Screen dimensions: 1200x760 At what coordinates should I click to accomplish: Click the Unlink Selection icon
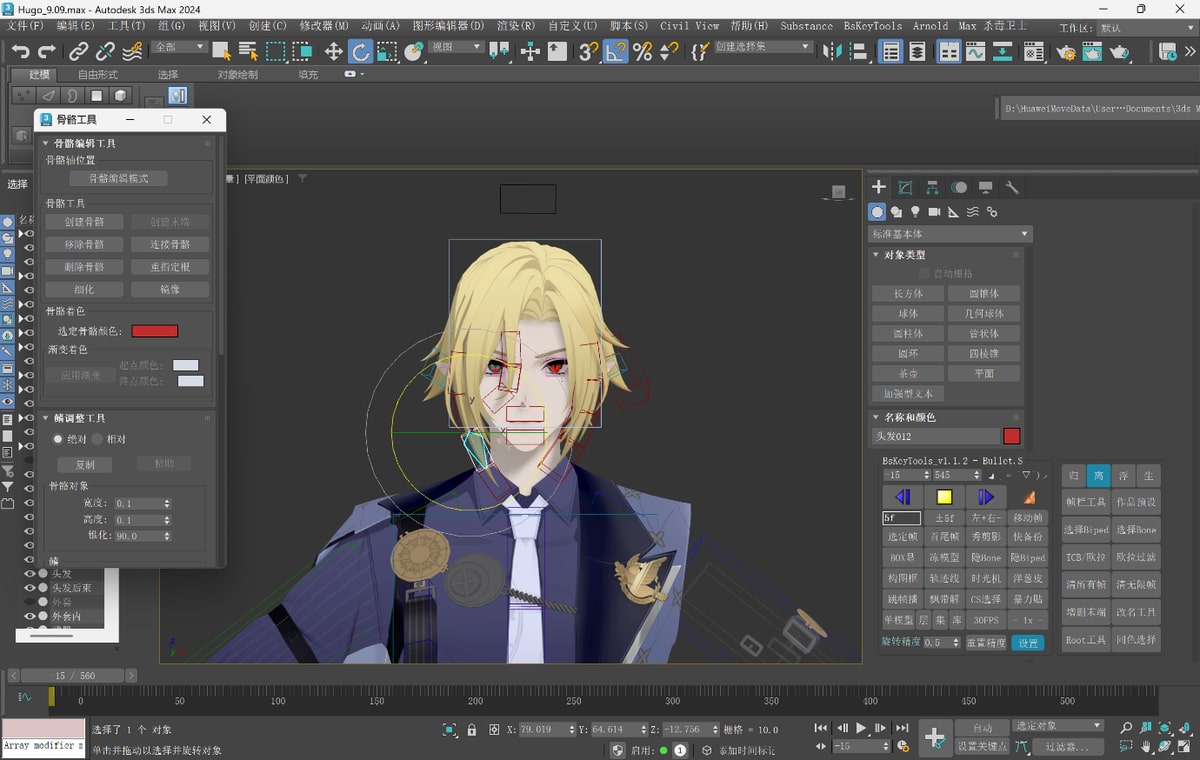[105, 51]
